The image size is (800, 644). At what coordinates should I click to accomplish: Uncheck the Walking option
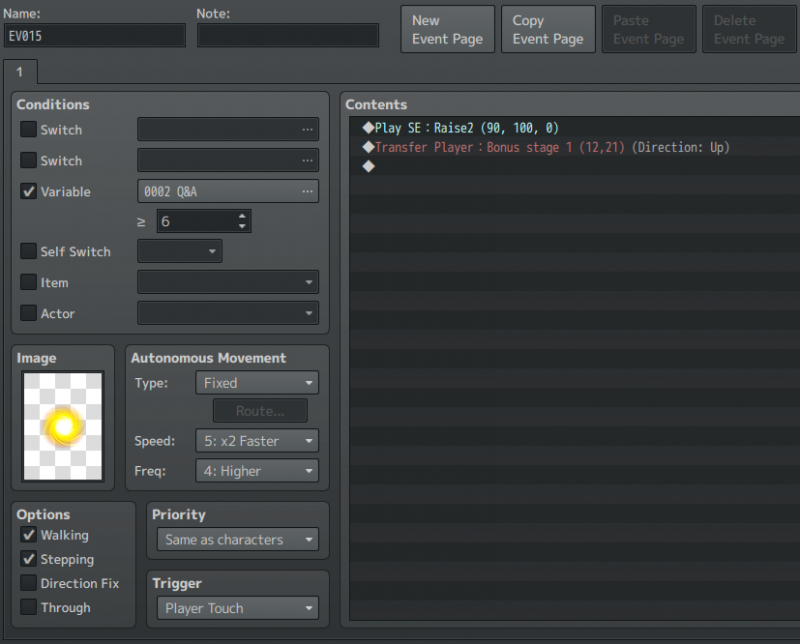[29, 535]
